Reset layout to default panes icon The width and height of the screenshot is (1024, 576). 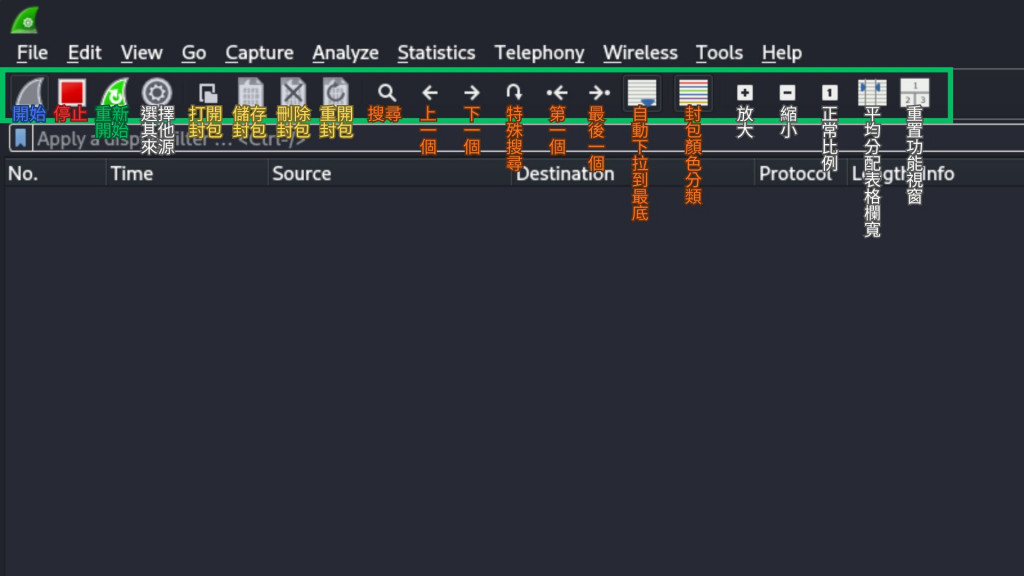click(914, 93)
